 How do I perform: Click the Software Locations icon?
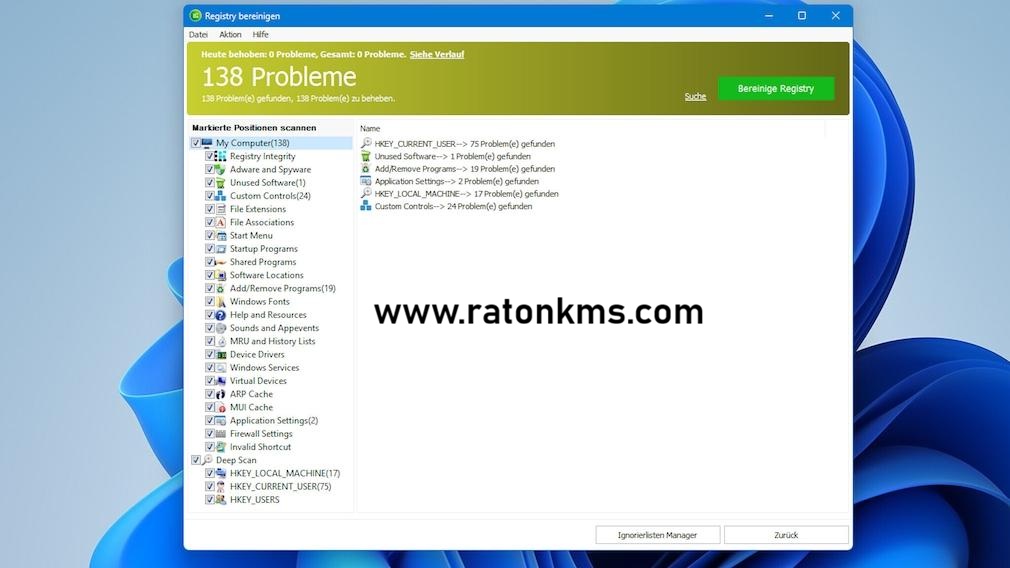[220, 275]
